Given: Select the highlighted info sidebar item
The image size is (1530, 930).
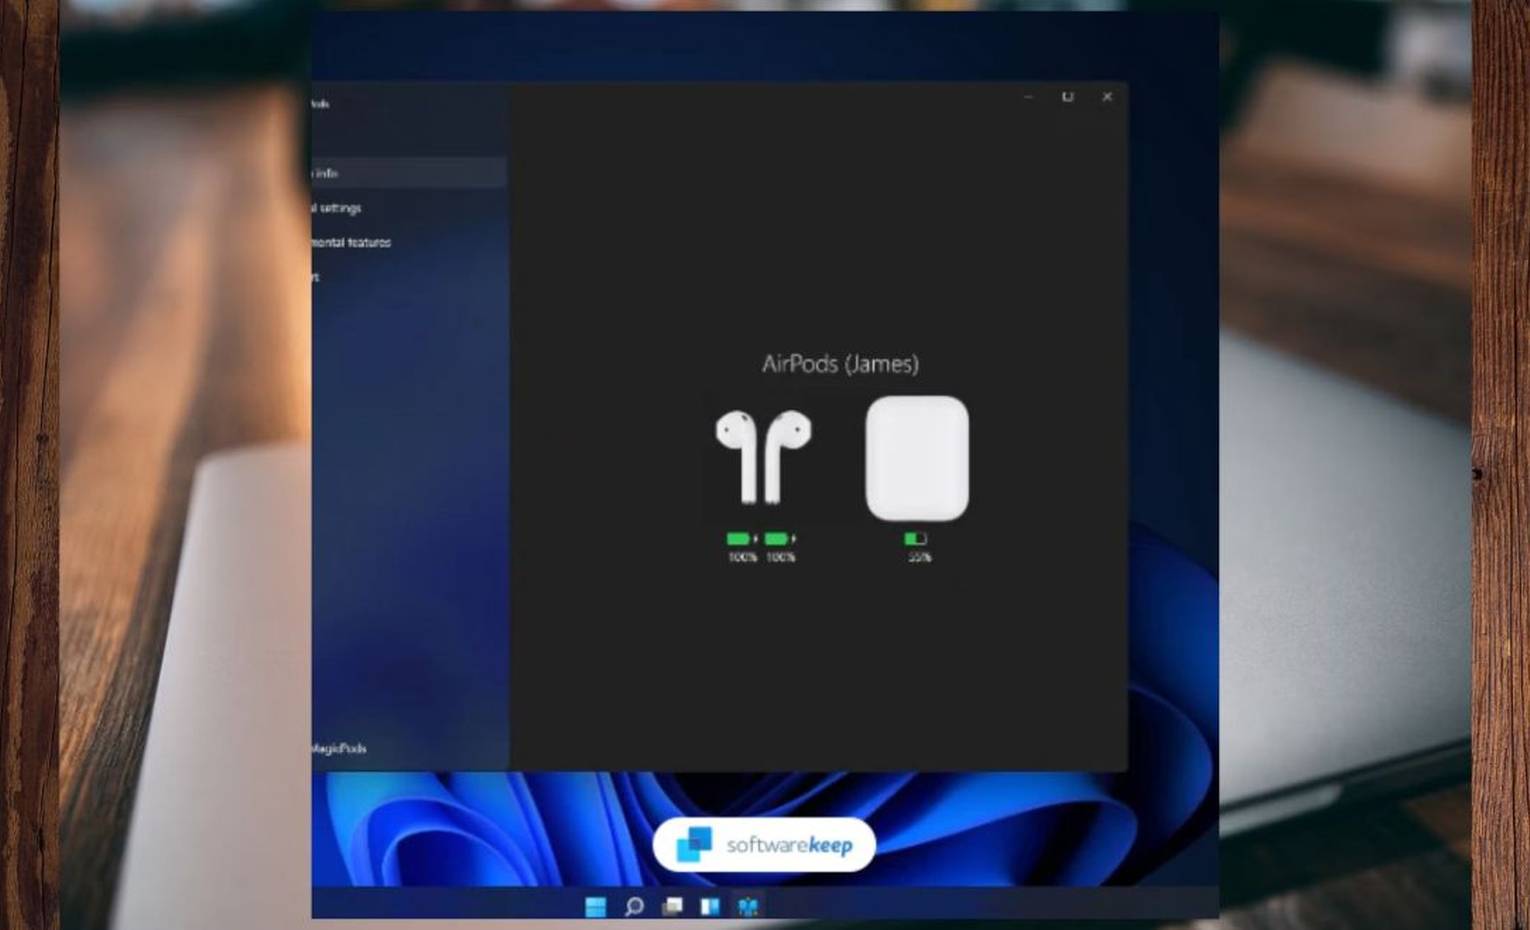Looking at the screenshot, I should coord(409,173).
